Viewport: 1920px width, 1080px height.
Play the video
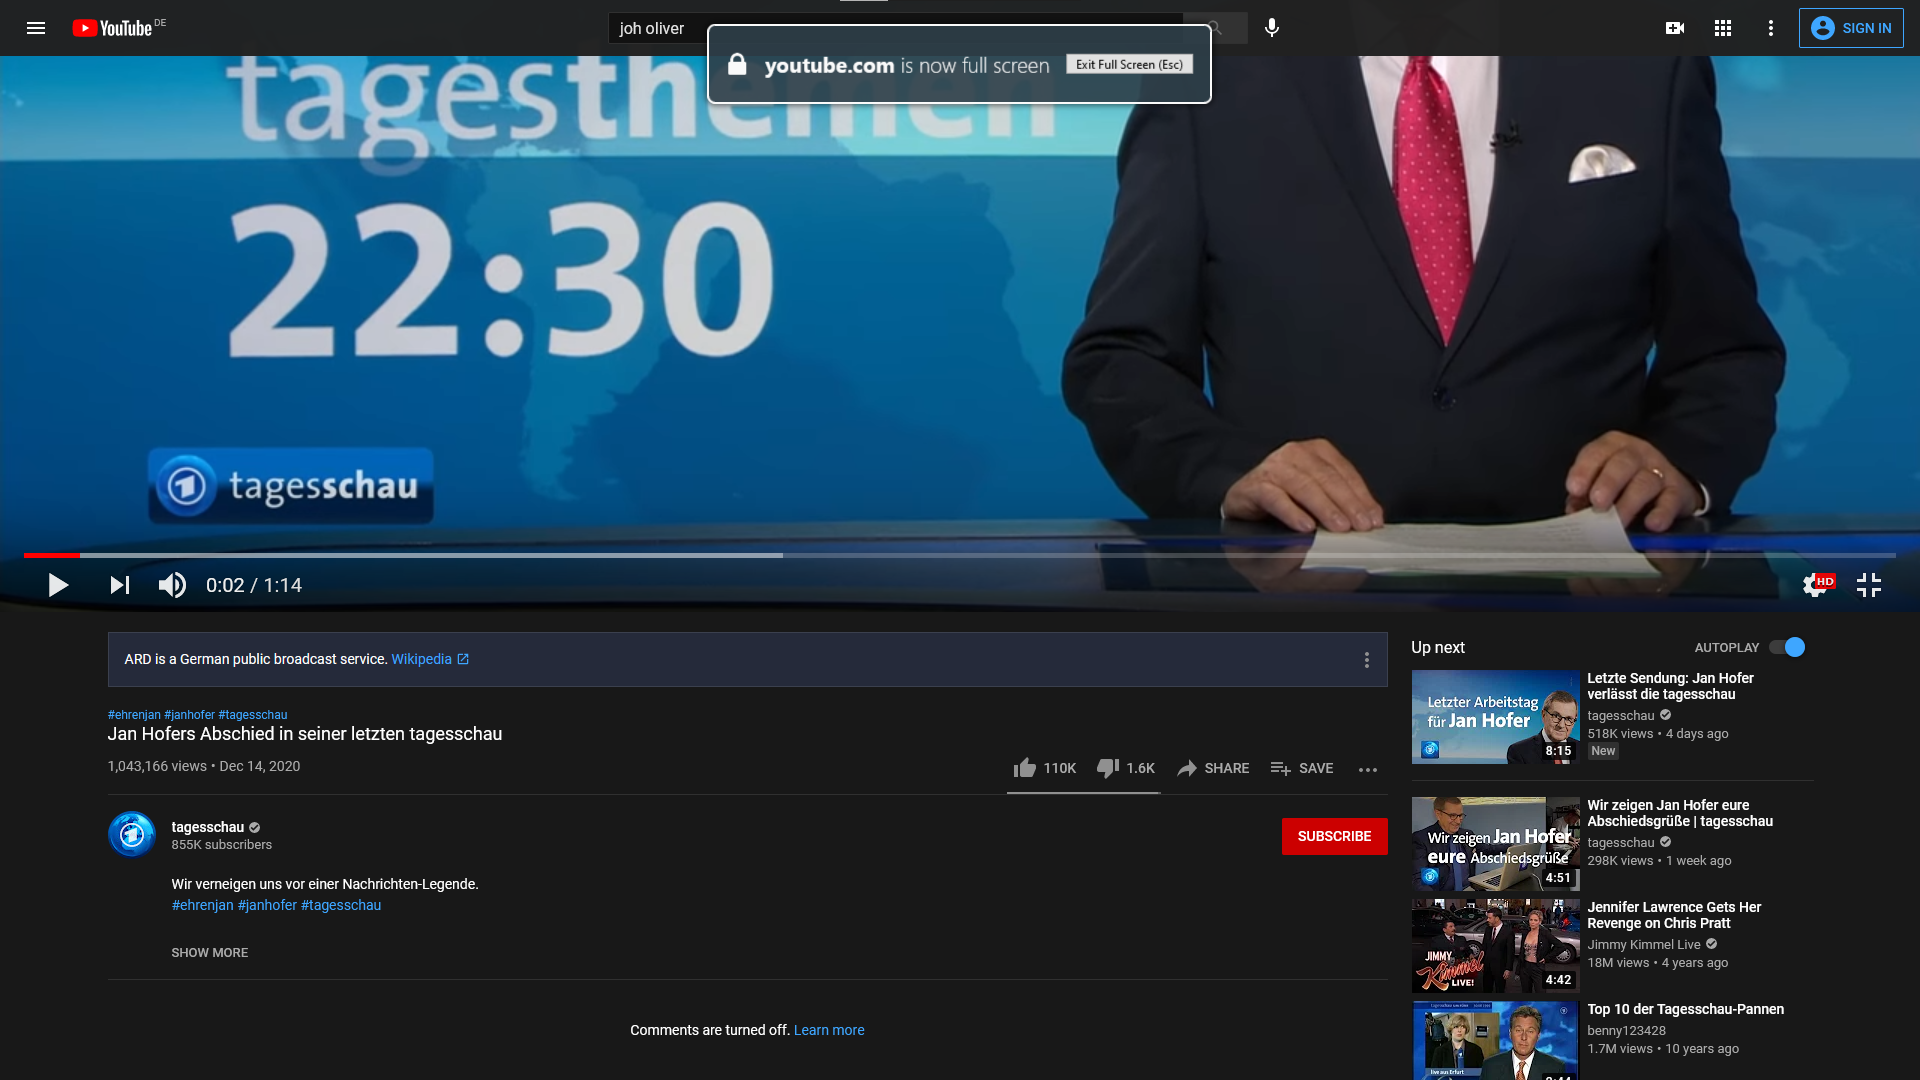pyautogui.click(x=57, y=585)
